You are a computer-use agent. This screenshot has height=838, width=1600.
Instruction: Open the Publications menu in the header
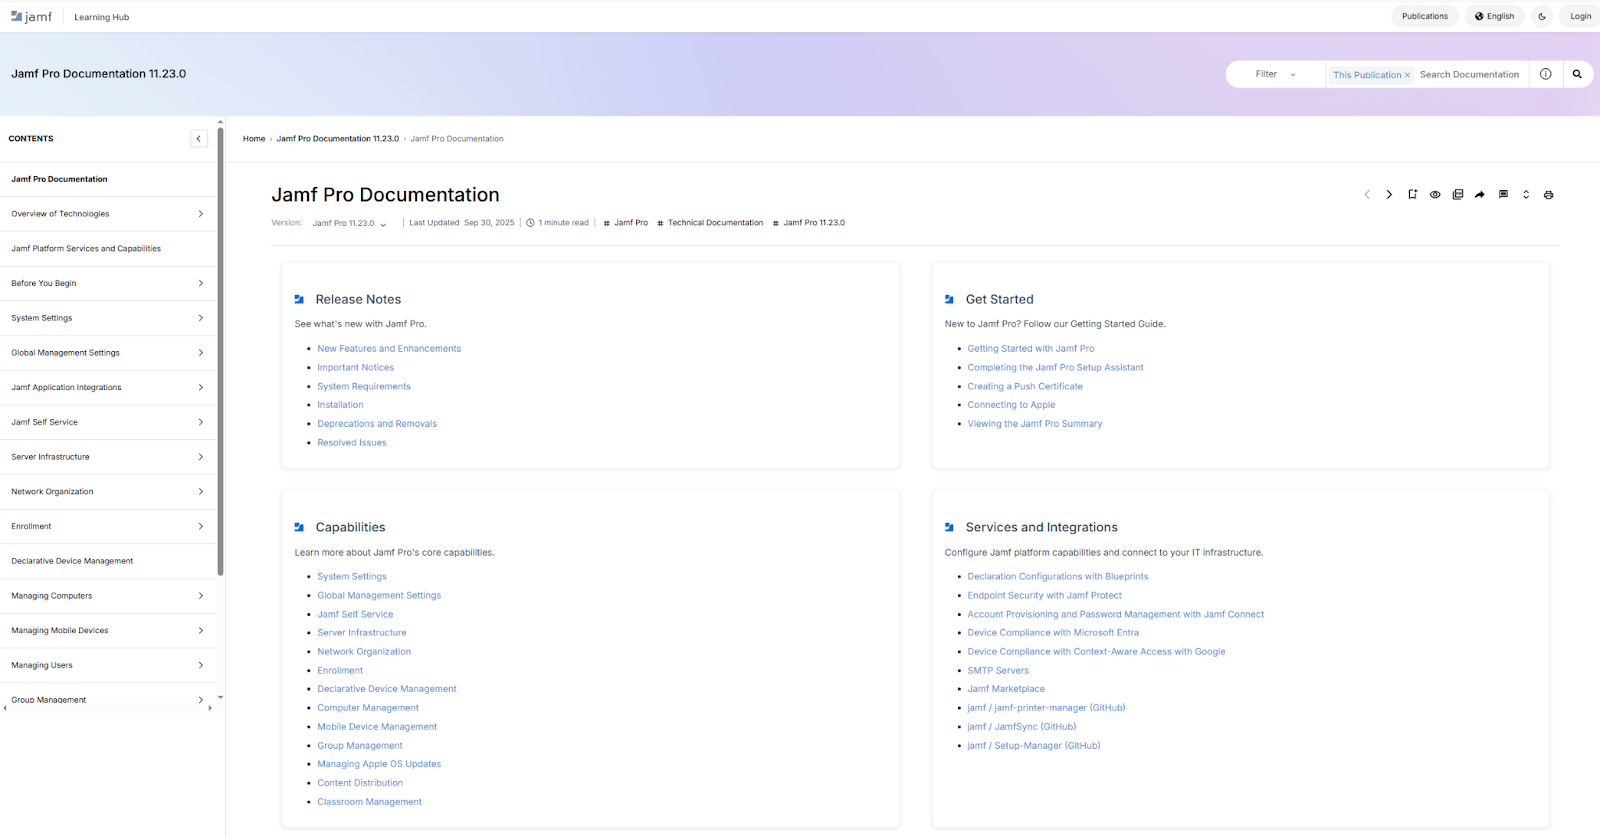point(1424,16)
